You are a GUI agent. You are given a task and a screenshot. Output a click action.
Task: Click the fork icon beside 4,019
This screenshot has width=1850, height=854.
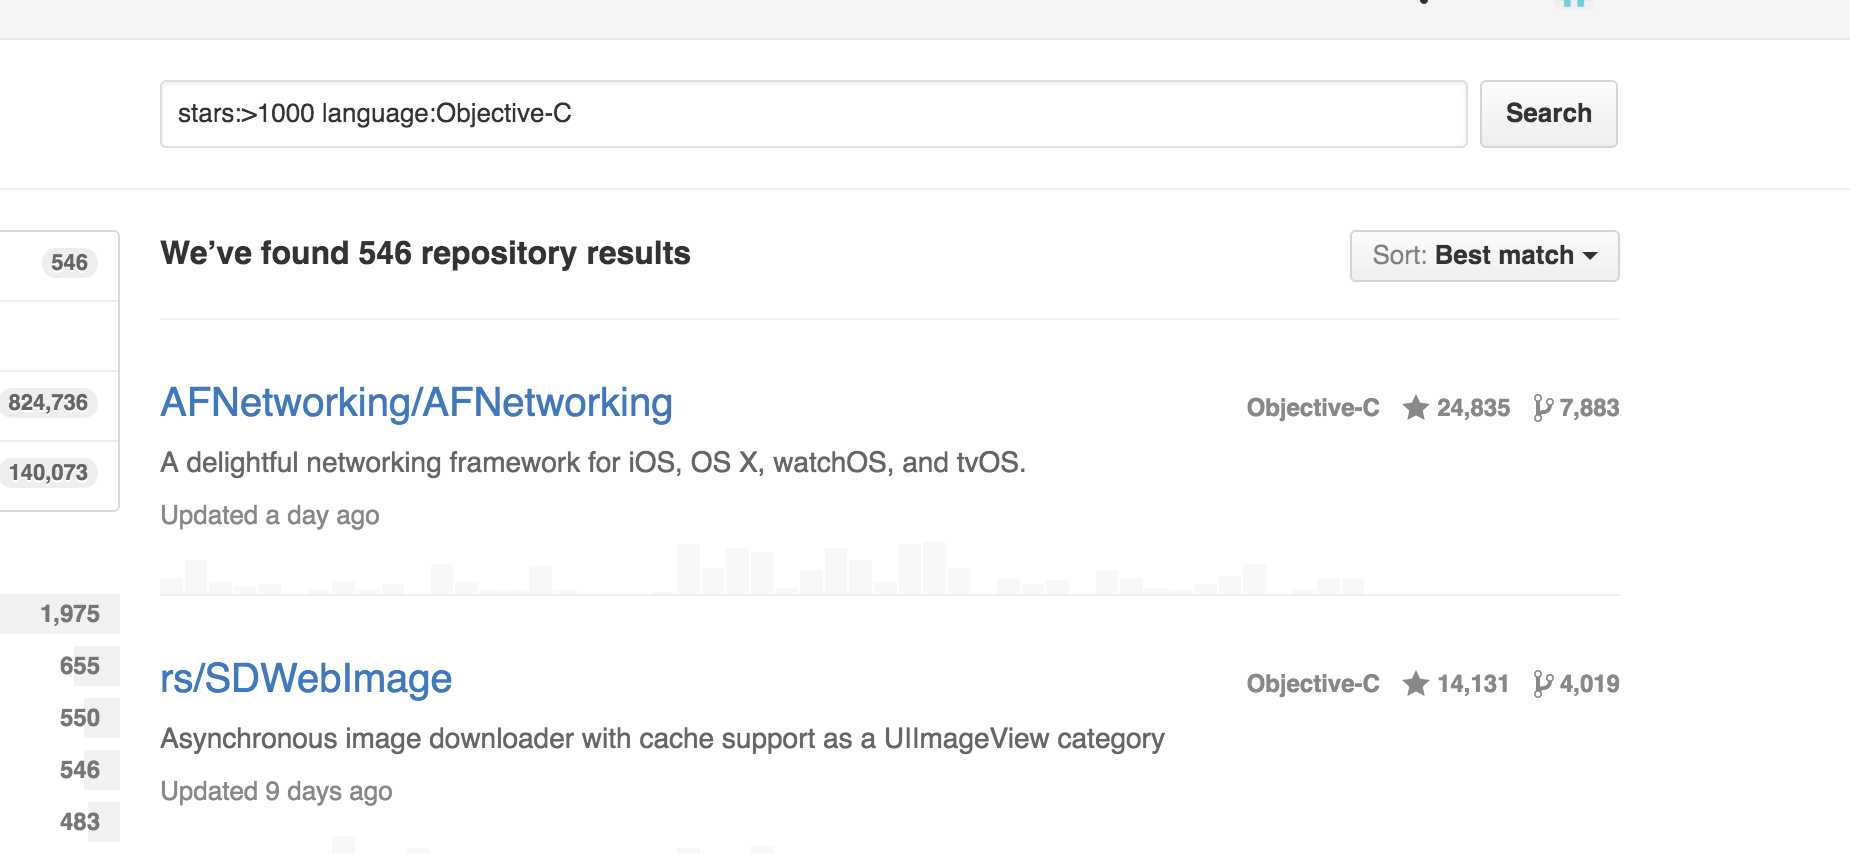point(1543,684)
